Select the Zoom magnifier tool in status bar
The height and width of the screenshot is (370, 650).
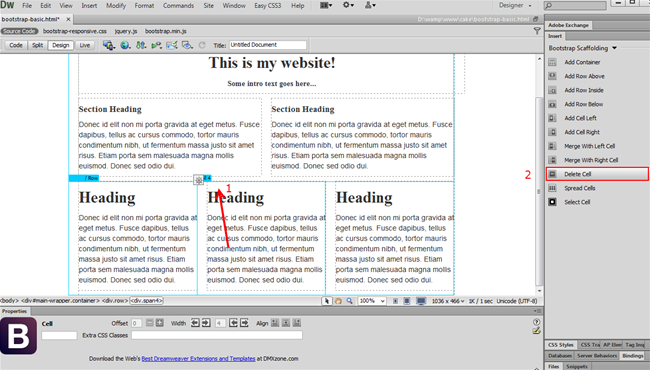349,301
